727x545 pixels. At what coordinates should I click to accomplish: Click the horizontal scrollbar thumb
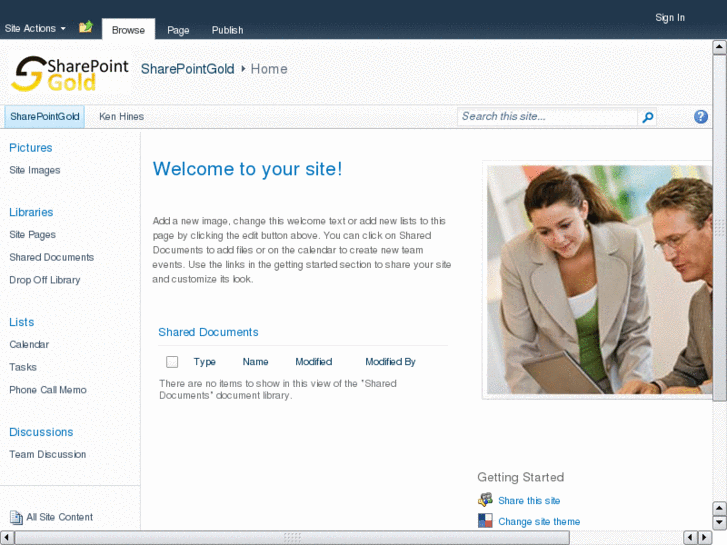[x=293, y=537]
